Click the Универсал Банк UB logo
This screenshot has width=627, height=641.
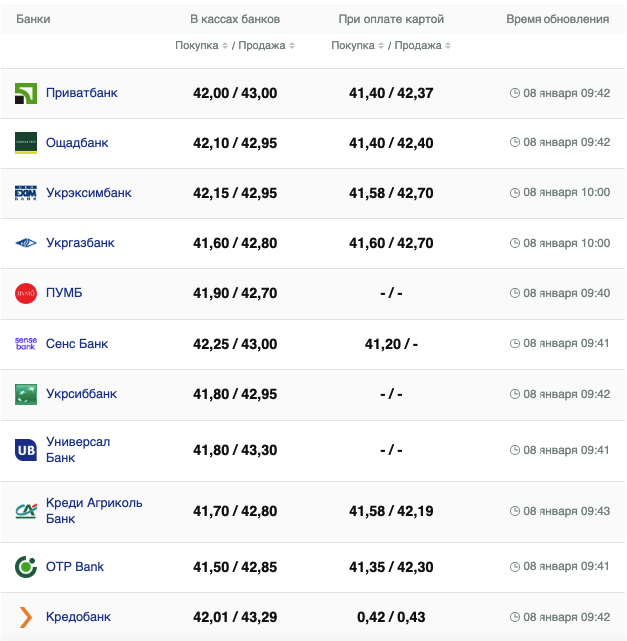26,451
